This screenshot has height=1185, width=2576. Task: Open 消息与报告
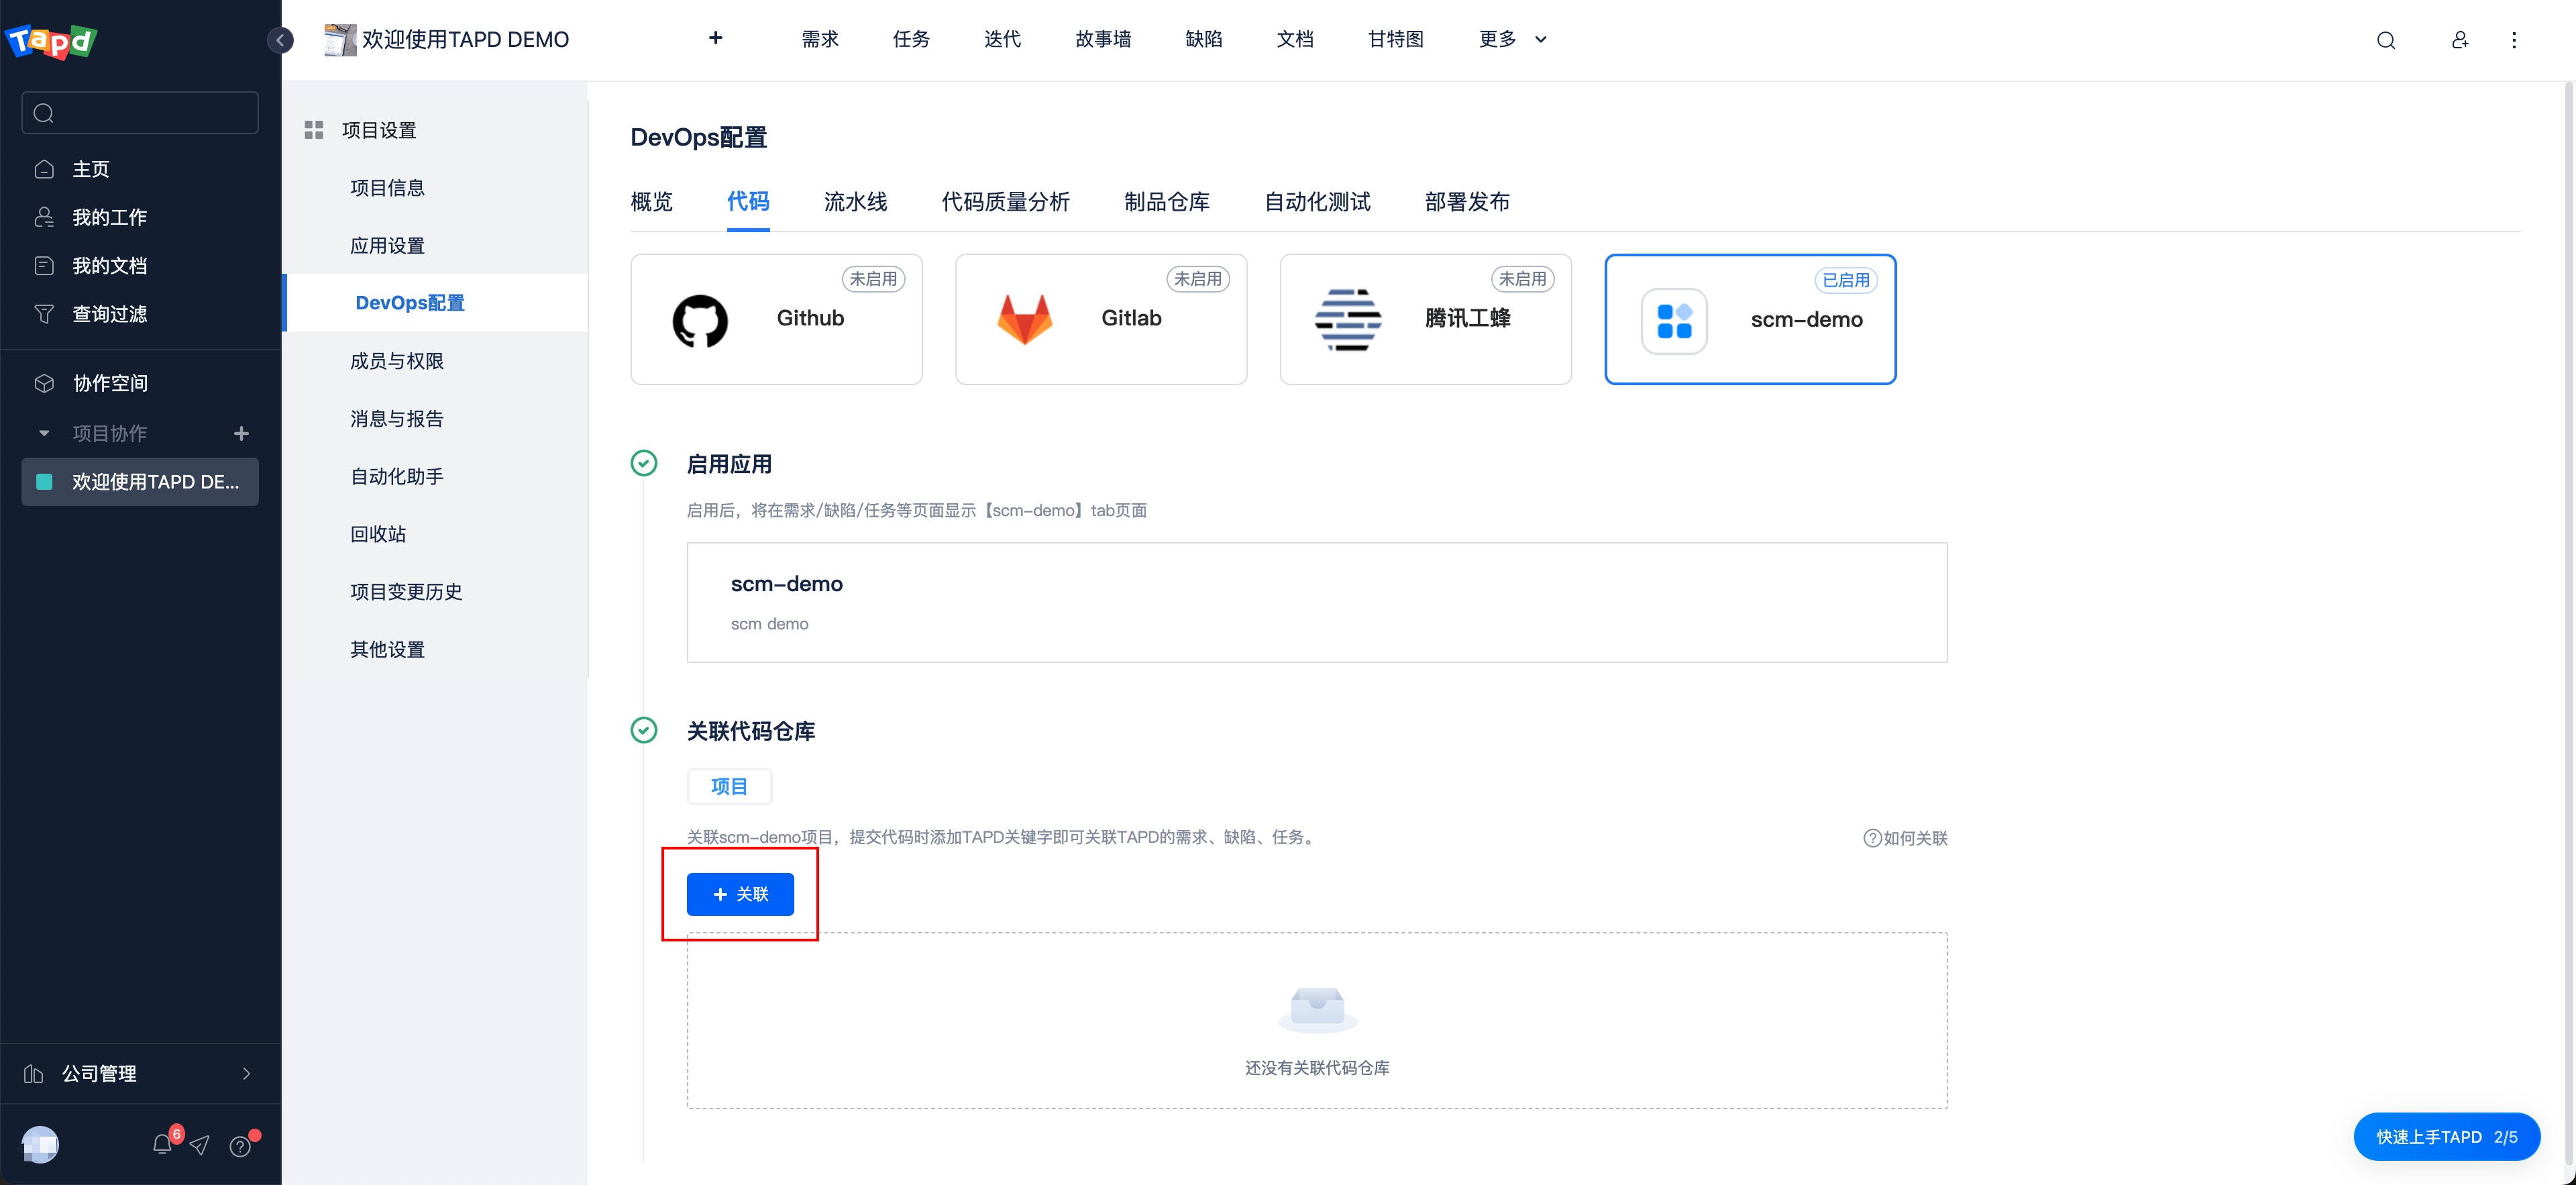[x=397, y=419]
